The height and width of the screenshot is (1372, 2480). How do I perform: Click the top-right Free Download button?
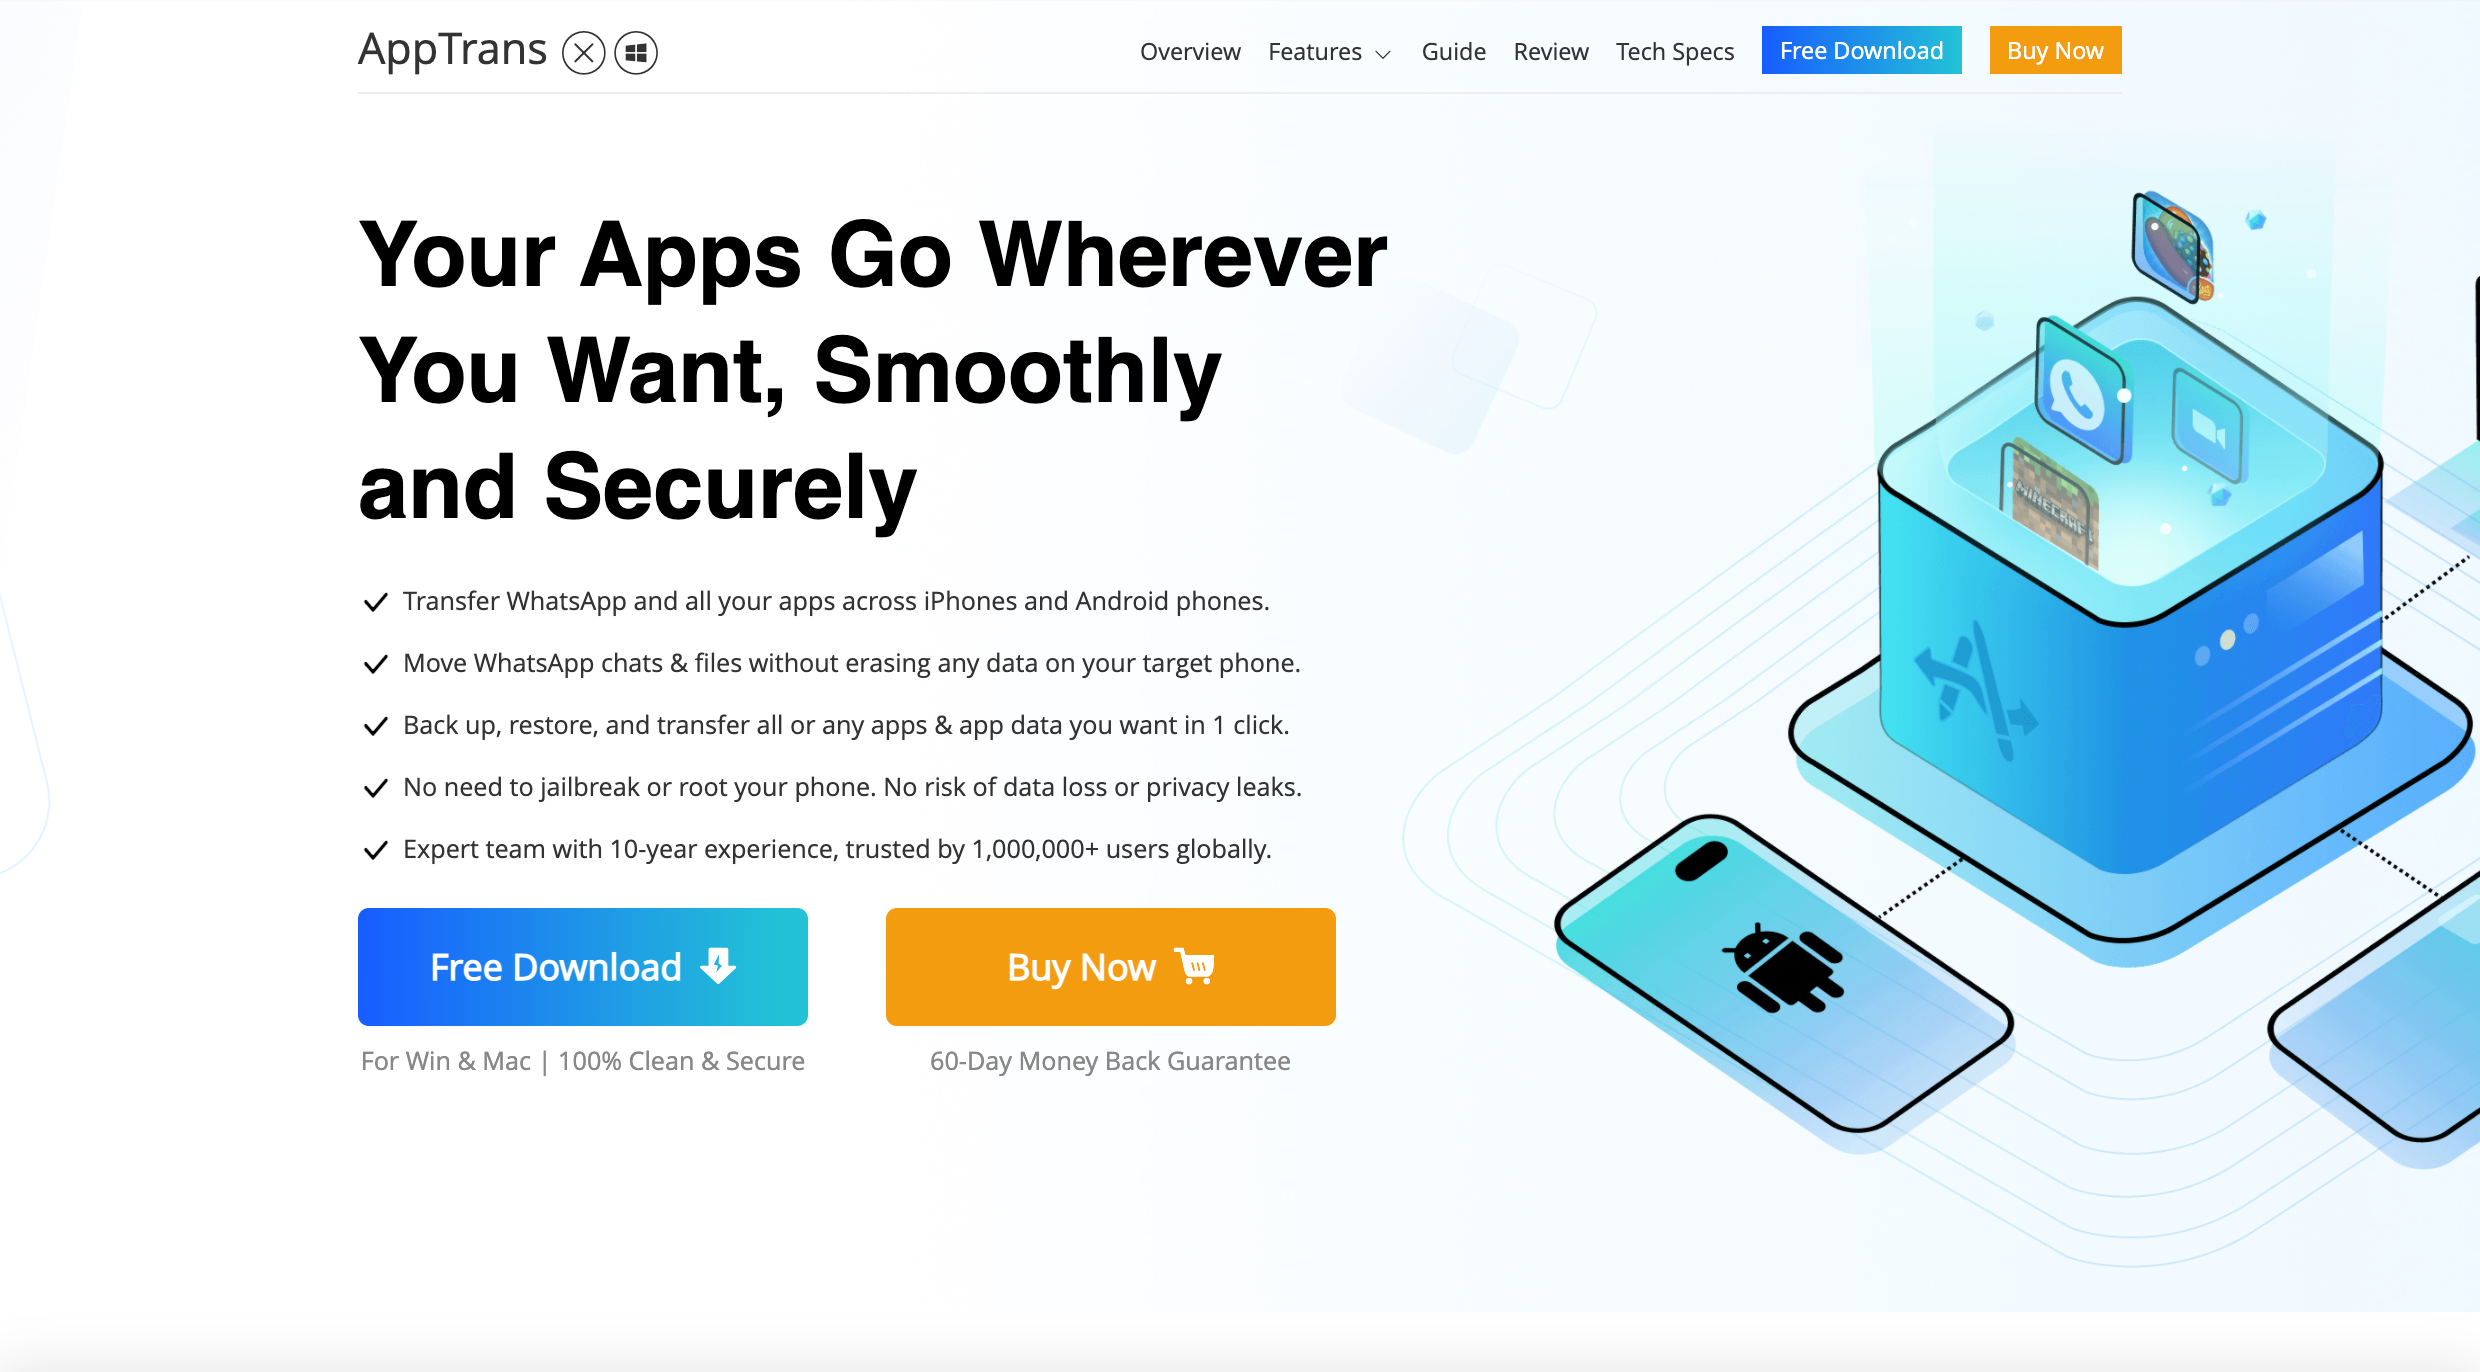pos(1862,49)
